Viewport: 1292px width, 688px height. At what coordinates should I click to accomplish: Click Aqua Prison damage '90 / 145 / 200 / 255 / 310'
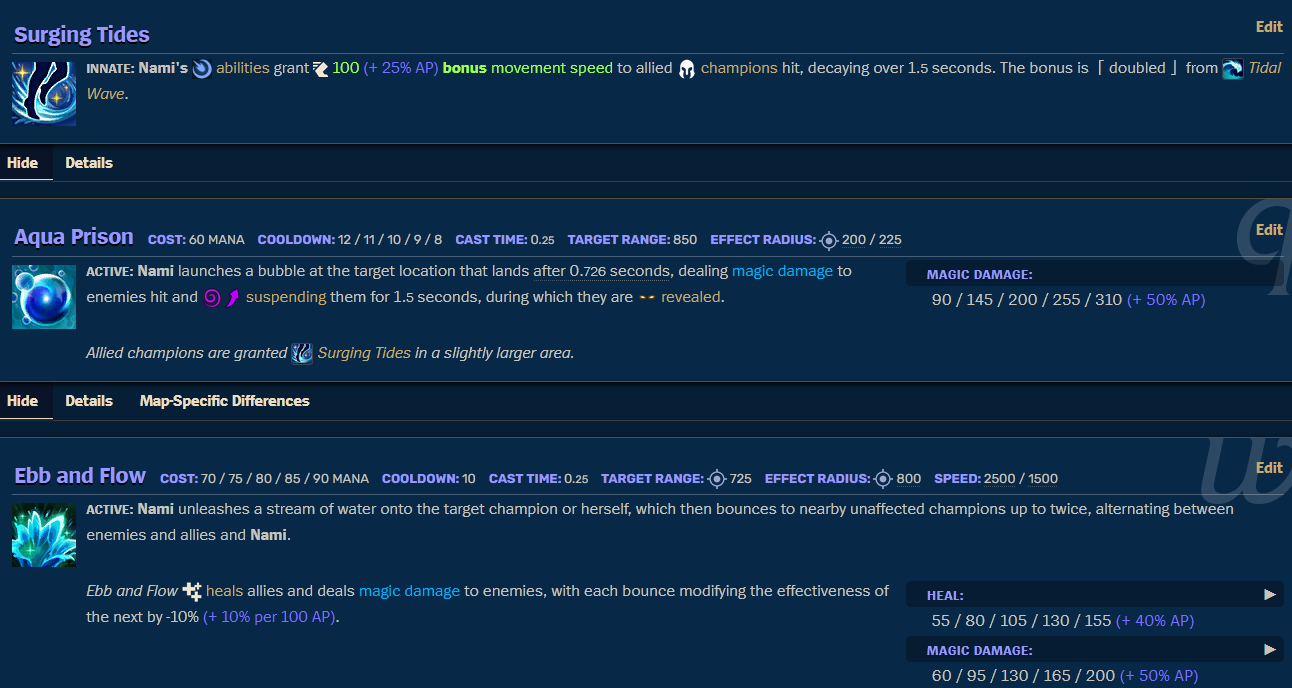tap(1027, 299)
